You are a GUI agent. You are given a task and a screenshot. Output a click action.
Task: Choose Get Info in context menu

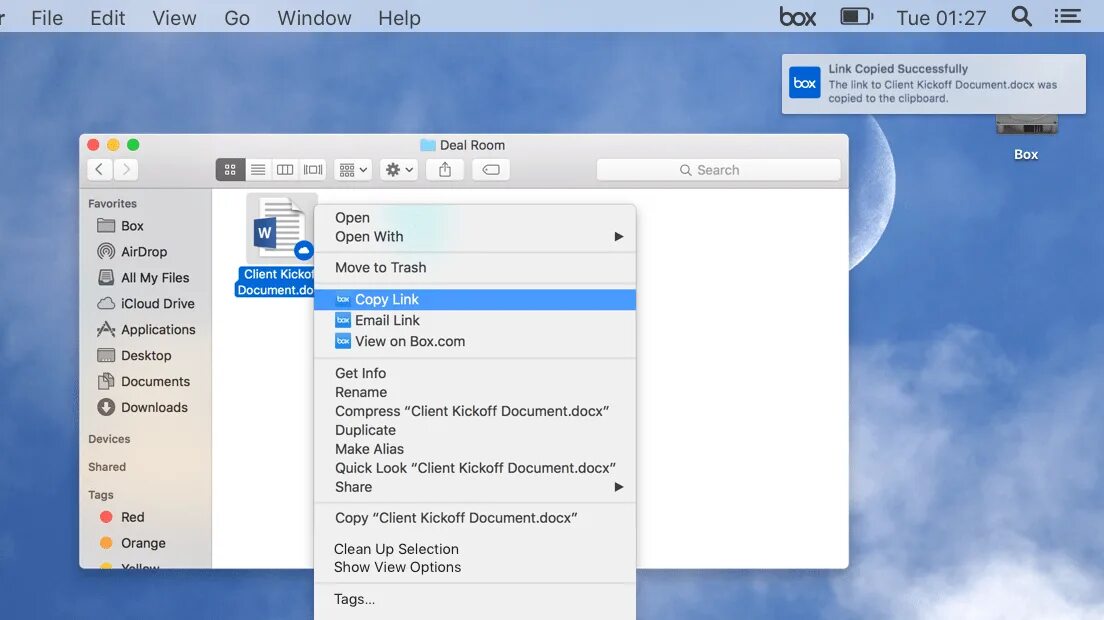coord(475,373)
